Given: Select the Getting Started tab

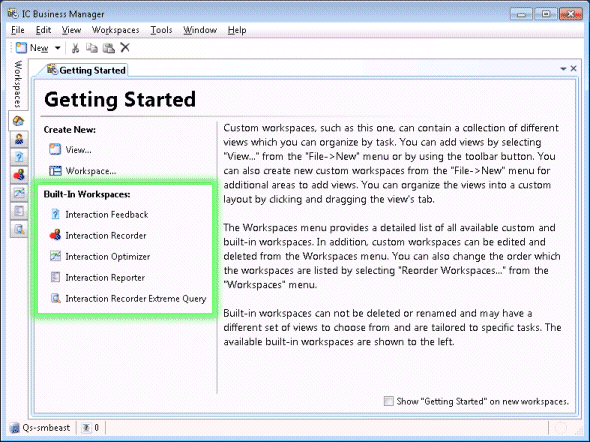Looking at the screenshot, I should [87, 70].
